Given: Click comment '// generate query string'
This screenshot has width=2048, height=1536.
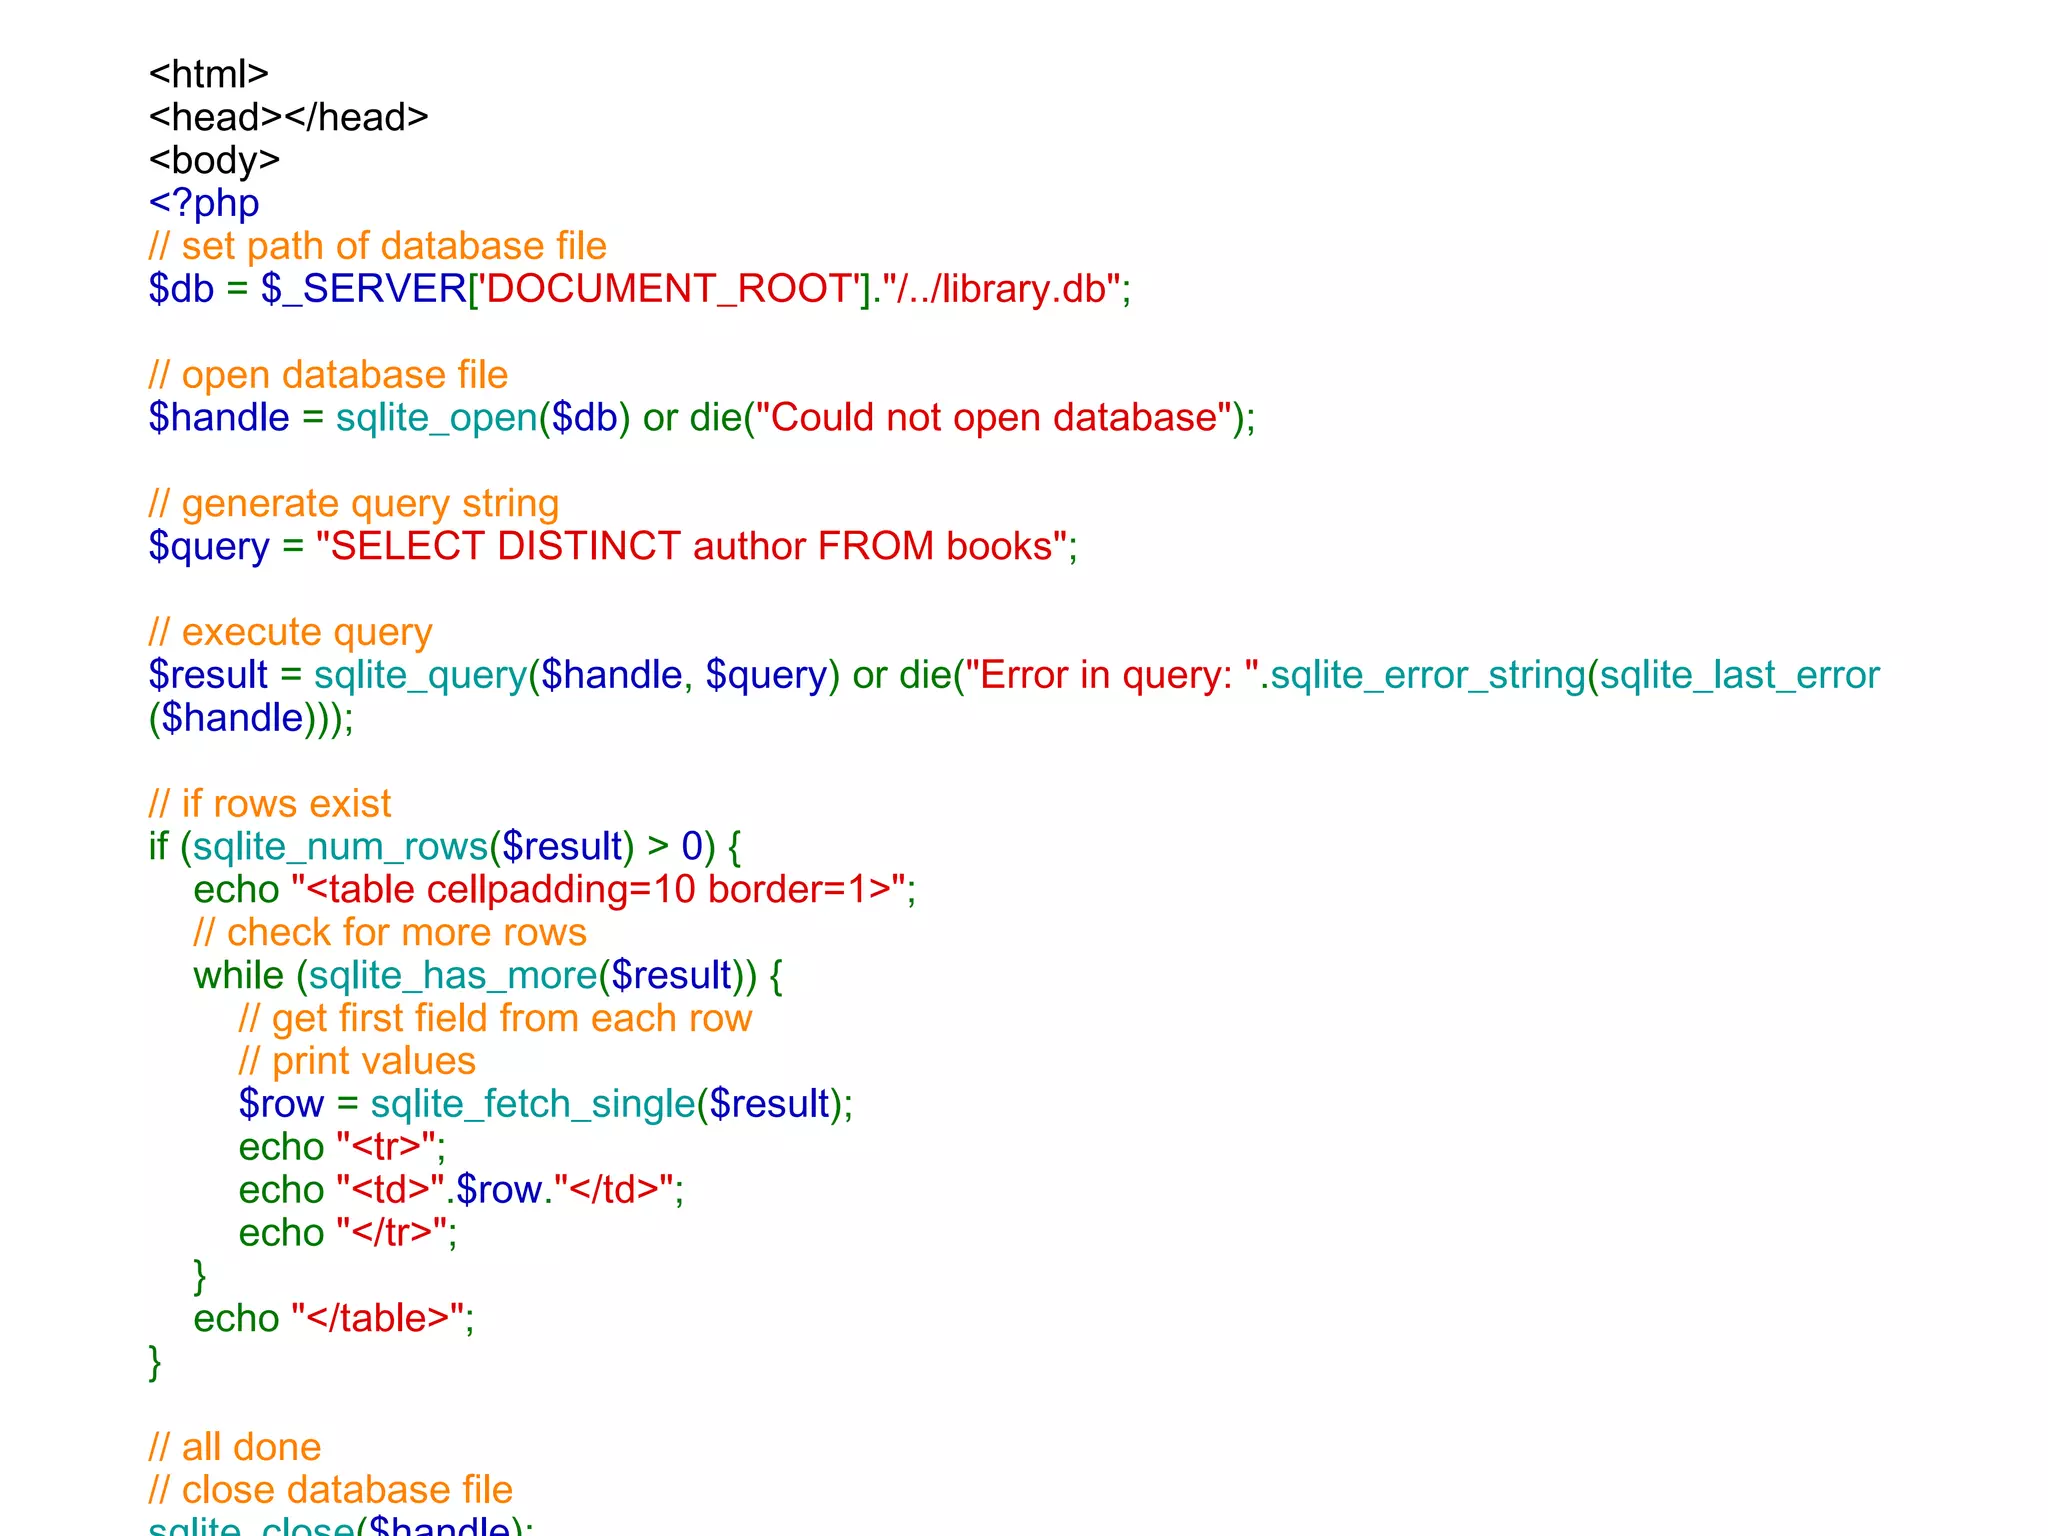Looking at the screenshot, I should pos(354,504).
